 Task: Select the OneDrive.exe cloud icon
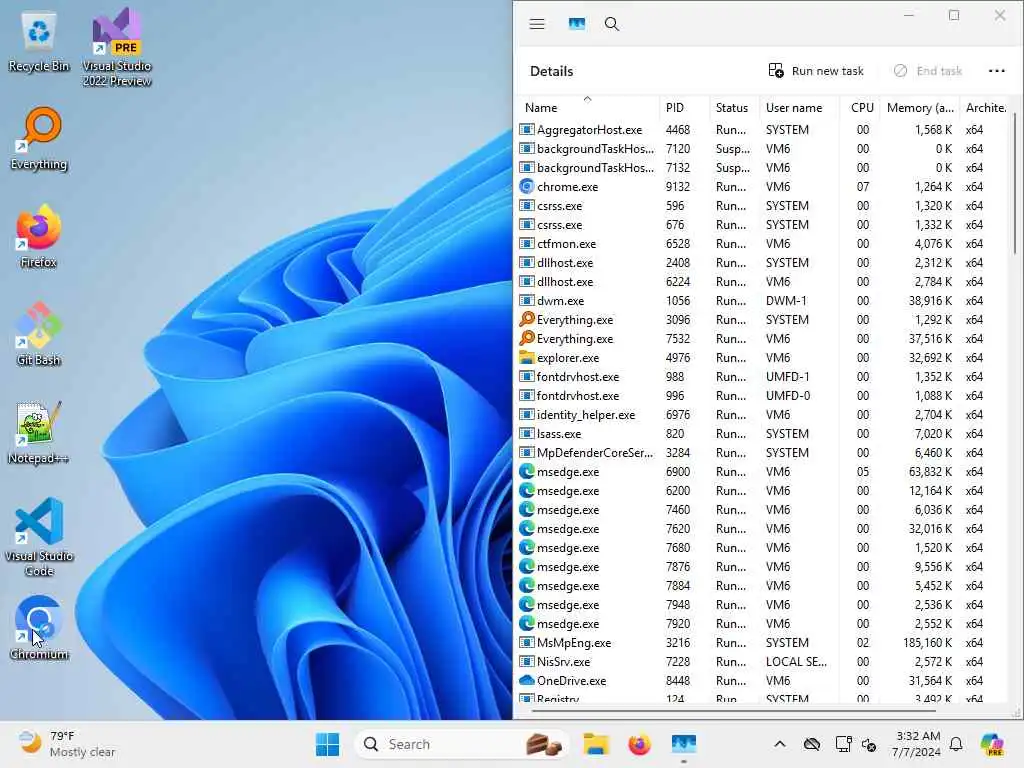click(526, 680)
